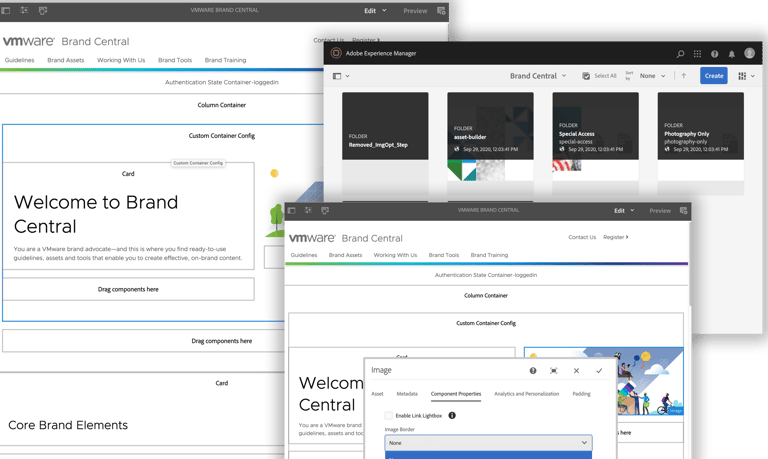The height and width of the screenshot is (459, 768).
Task: Open Brand Training menu in back-left page
Action: 225,60
